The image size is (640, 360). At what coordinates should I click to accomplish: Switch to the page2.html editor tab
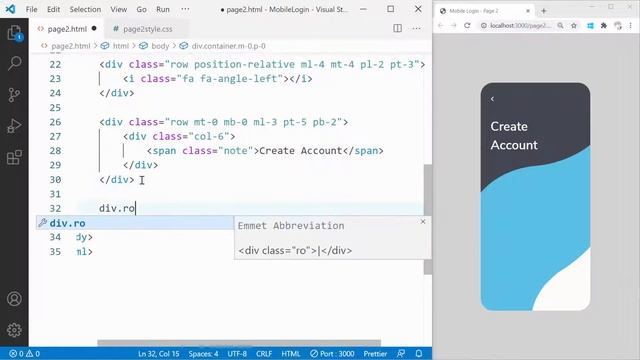[x=67, y=29]
